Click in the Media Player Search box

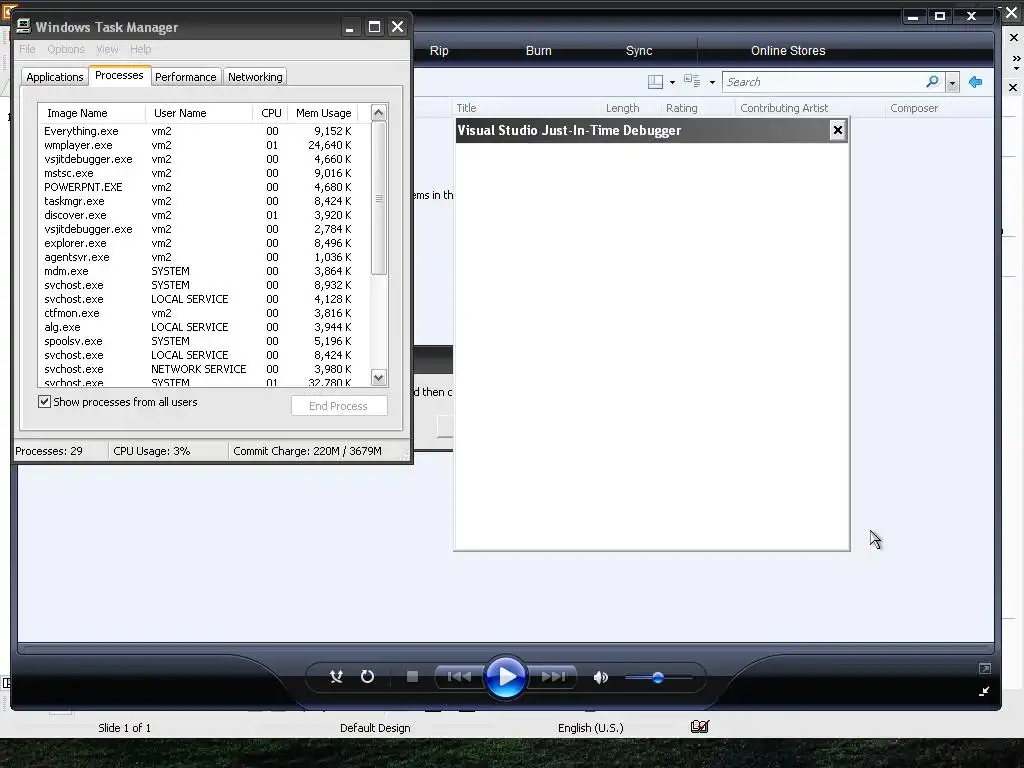pos(823,82)
